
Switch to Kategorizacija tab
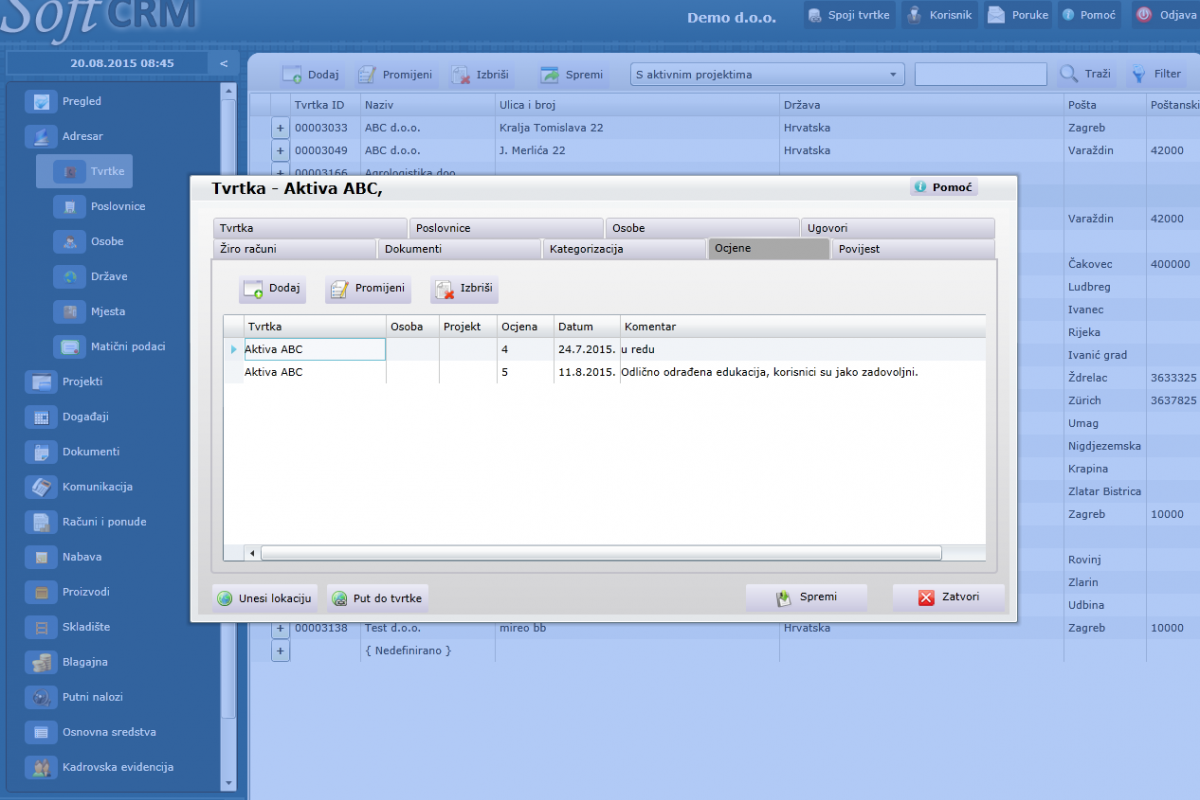pos(625,249)
